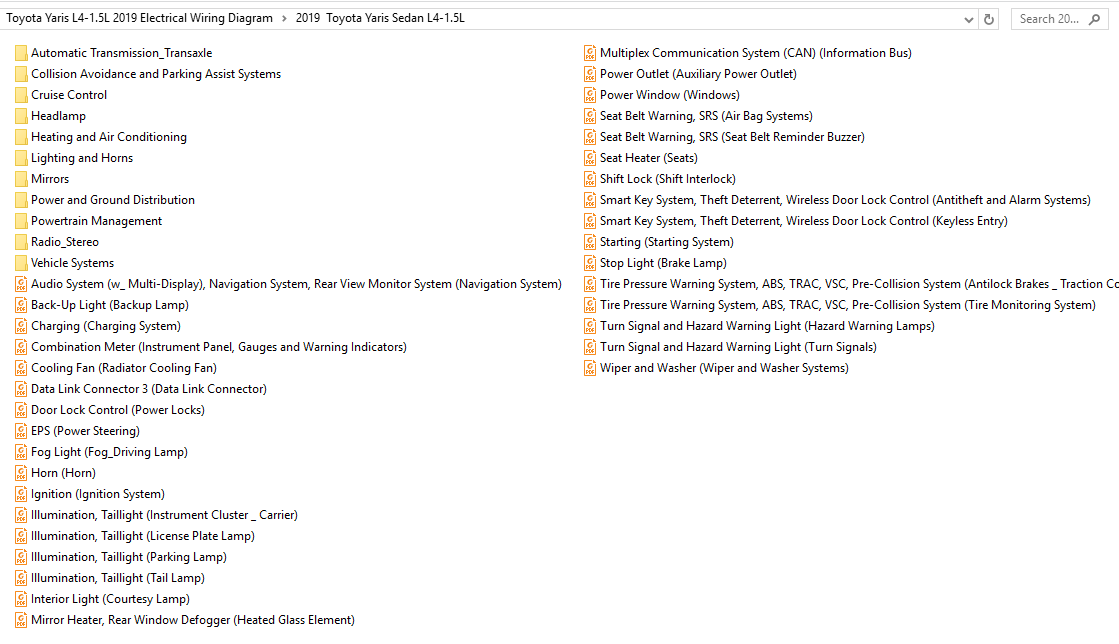Screen dimensions: 1119x644
Task: Select Turn Signal (Hazard Warning Lamps) file
Action: pos(767,326)
